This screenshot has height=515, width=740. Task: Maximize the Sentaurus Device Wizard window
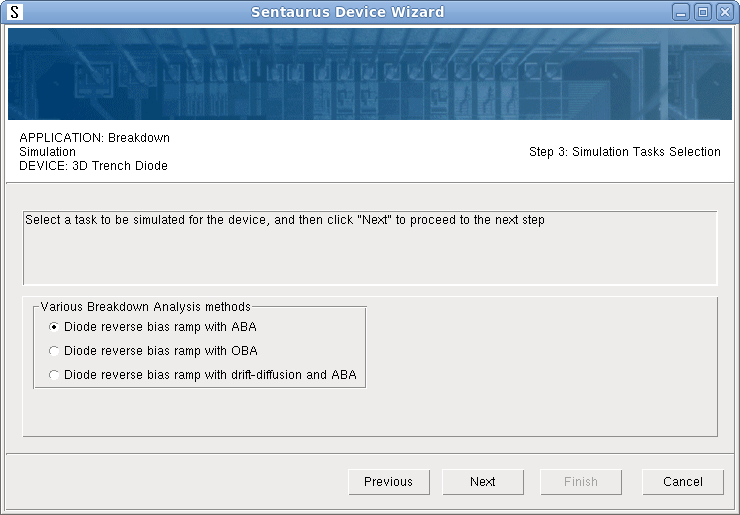coord(703,12)
